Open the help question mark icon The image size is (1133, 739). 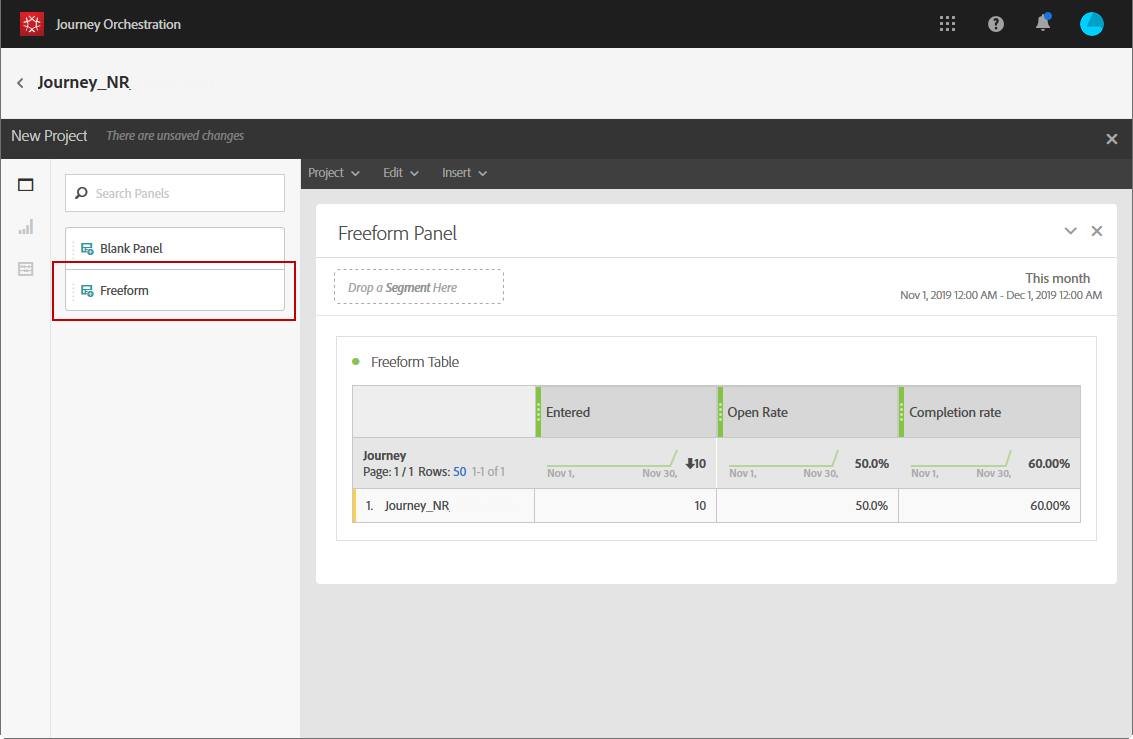click(x=996, y=24)
